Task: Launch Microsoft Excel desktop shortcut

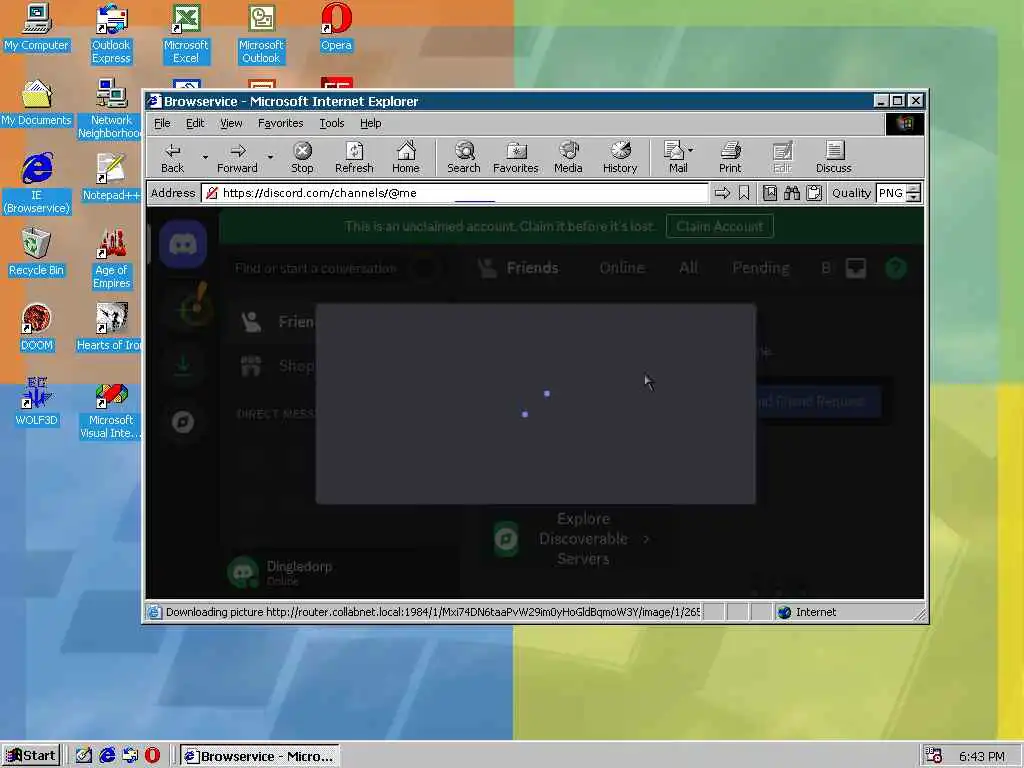Action: click(186, 35)
